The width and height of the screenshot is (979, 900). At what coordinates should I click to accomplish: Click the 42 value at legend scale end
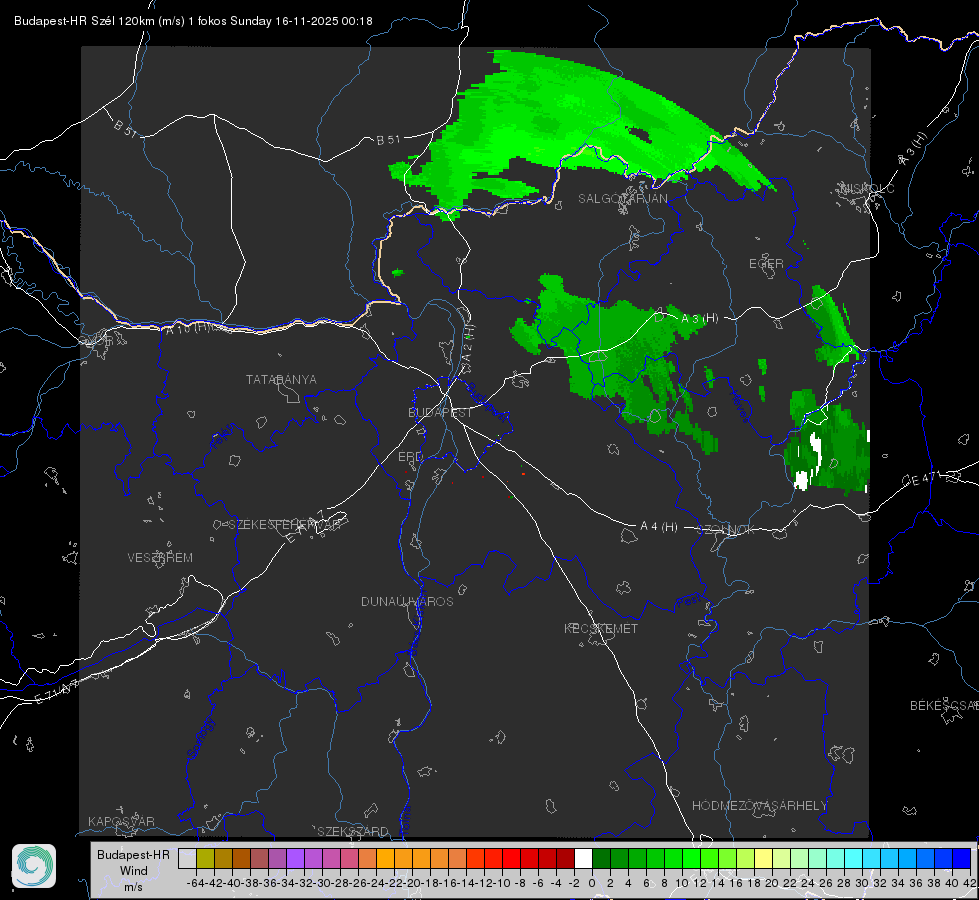970,883
